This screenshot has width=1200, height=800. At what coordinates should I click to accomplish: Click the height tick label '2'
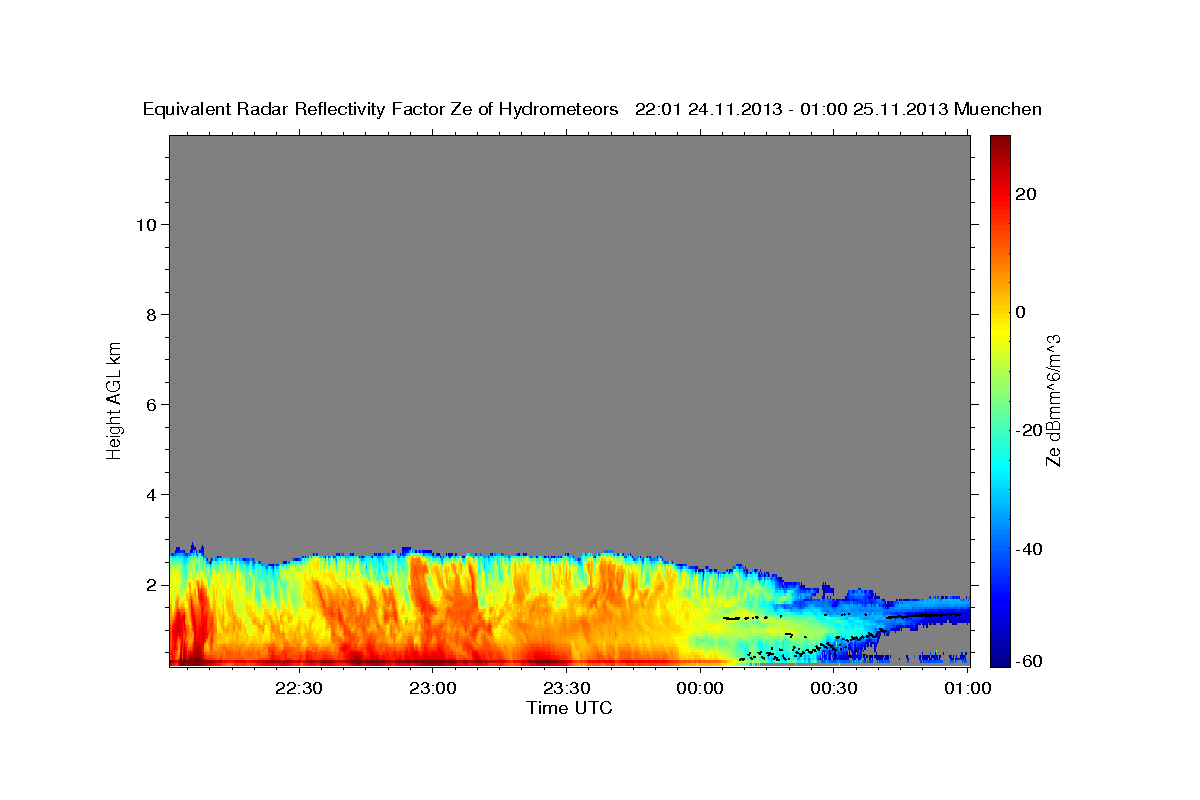click(x=151, y=584)
